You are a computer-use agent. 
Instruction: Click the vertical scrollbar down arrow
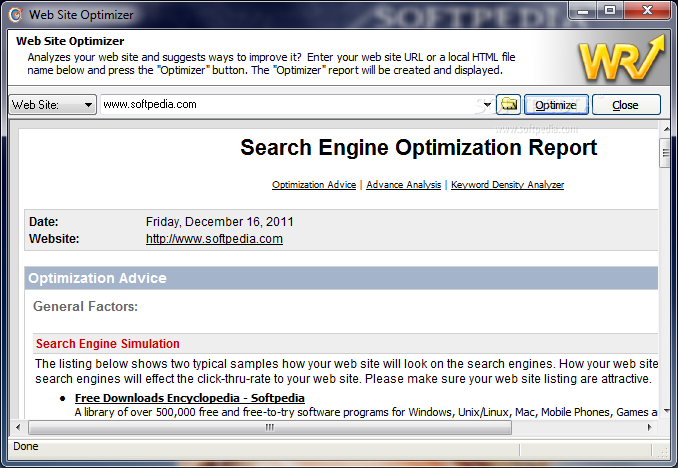coord(665,411)
